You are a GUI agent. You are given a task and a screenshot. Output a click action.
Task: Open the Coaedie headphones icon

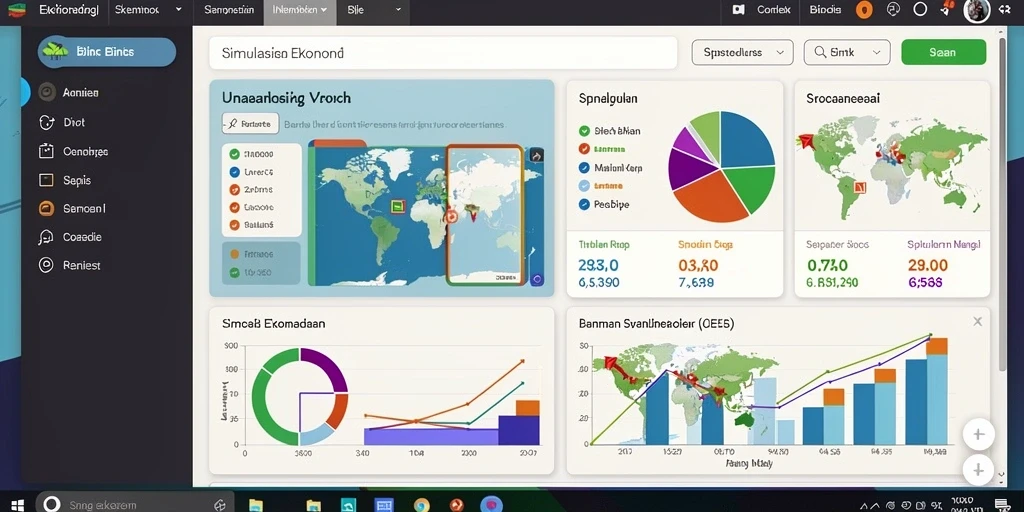pos(46,237)
